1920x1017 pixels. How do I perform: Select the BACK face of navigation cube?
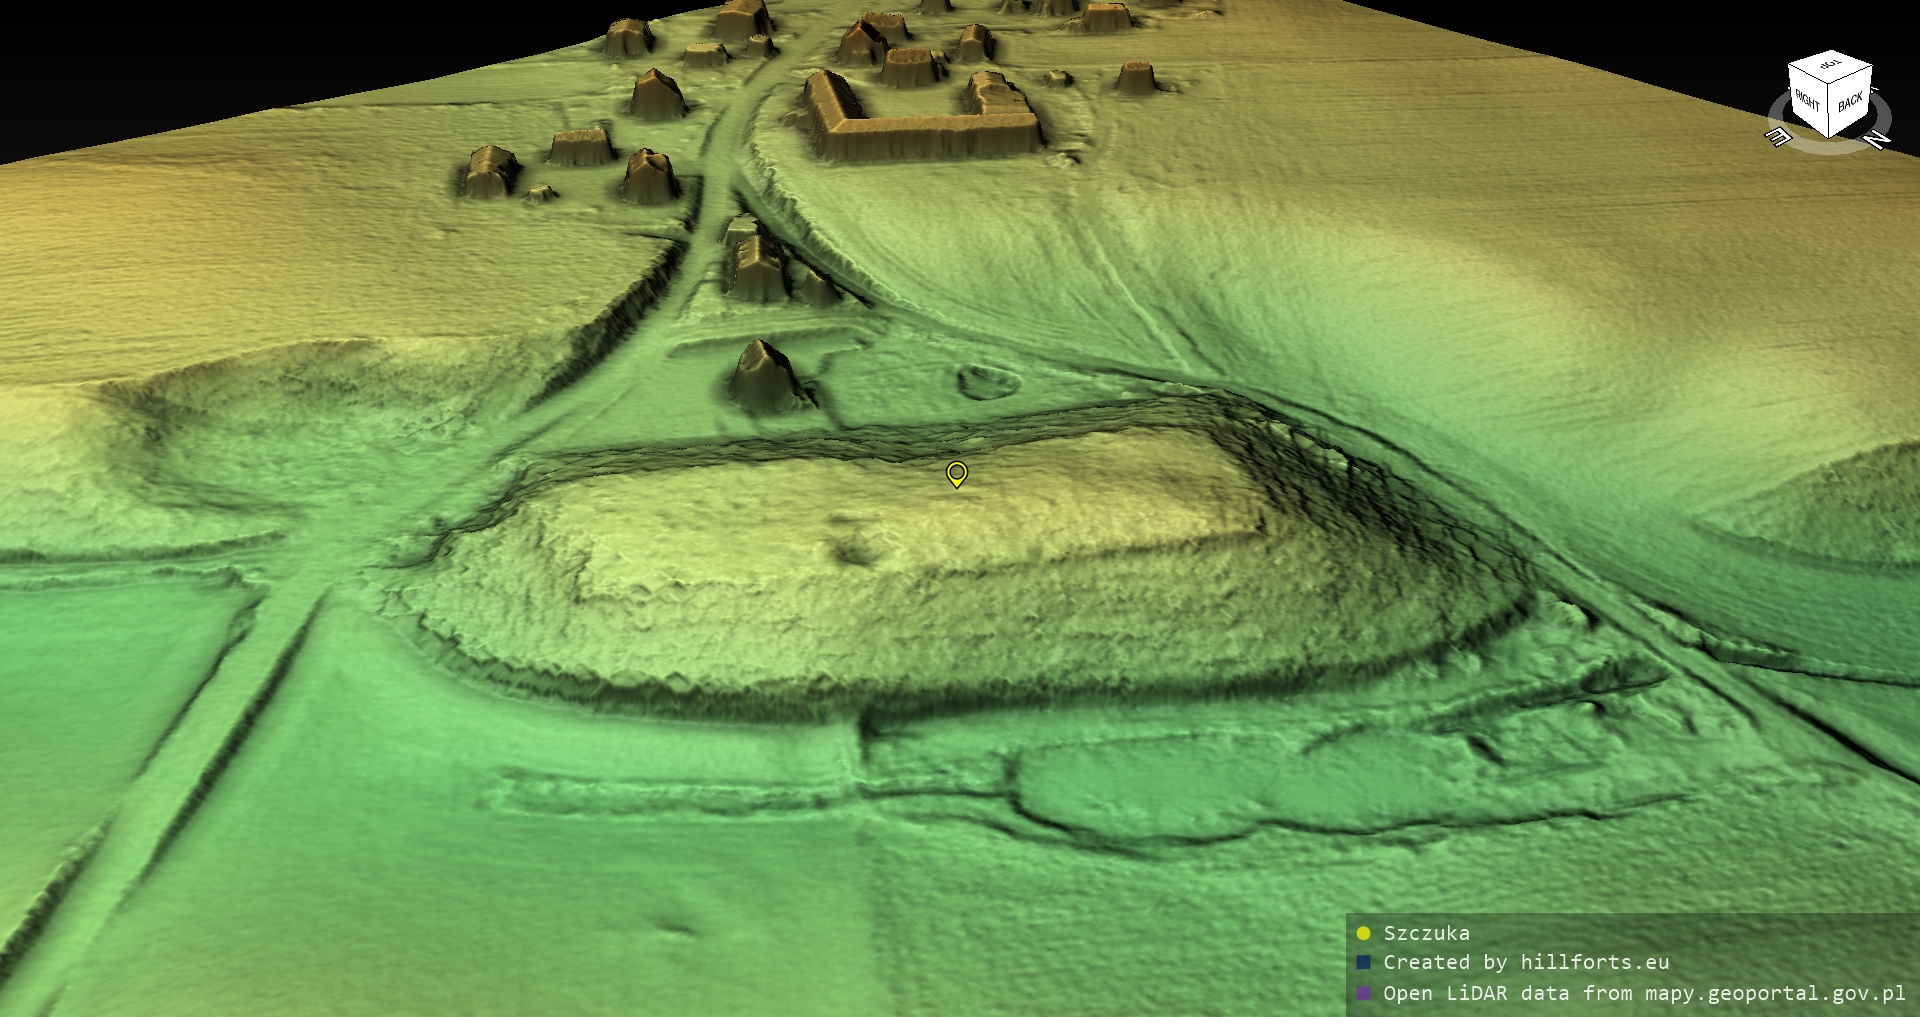[x=1850, y=103]
